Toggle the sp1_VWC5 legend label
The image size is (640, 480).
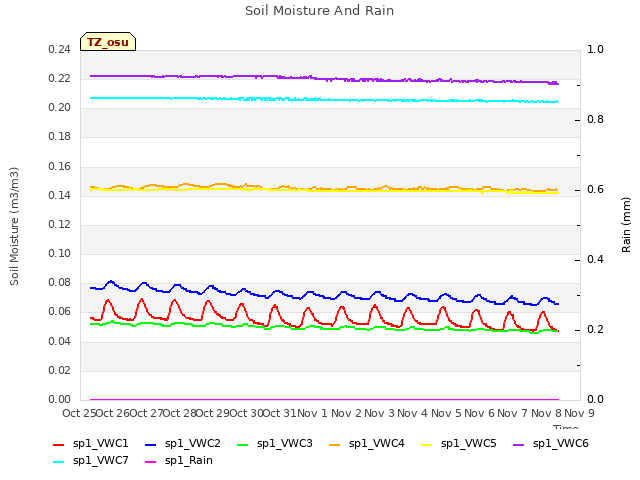[469, 444]
